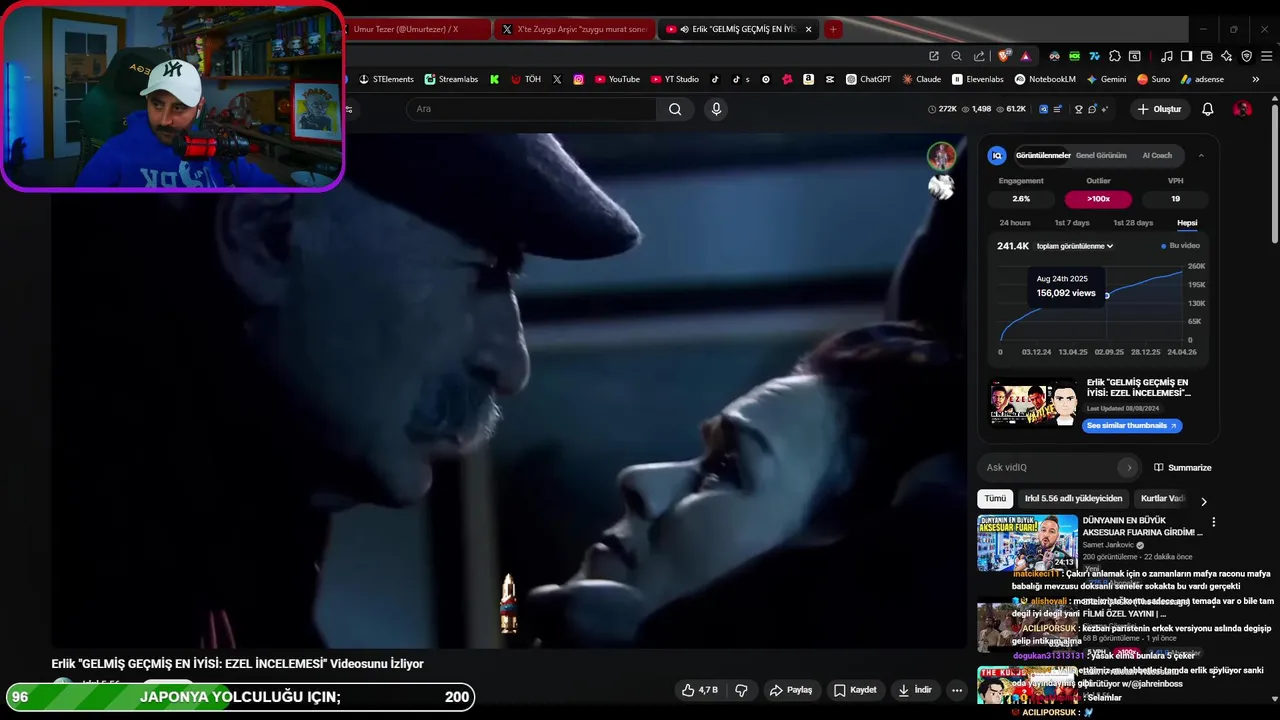This screenshot has height=720, width=1280.
Task: Select Irkıl 5.56 adlı yükleyiciden chip
Action: pyautogui.click(x=1073, y=498)
